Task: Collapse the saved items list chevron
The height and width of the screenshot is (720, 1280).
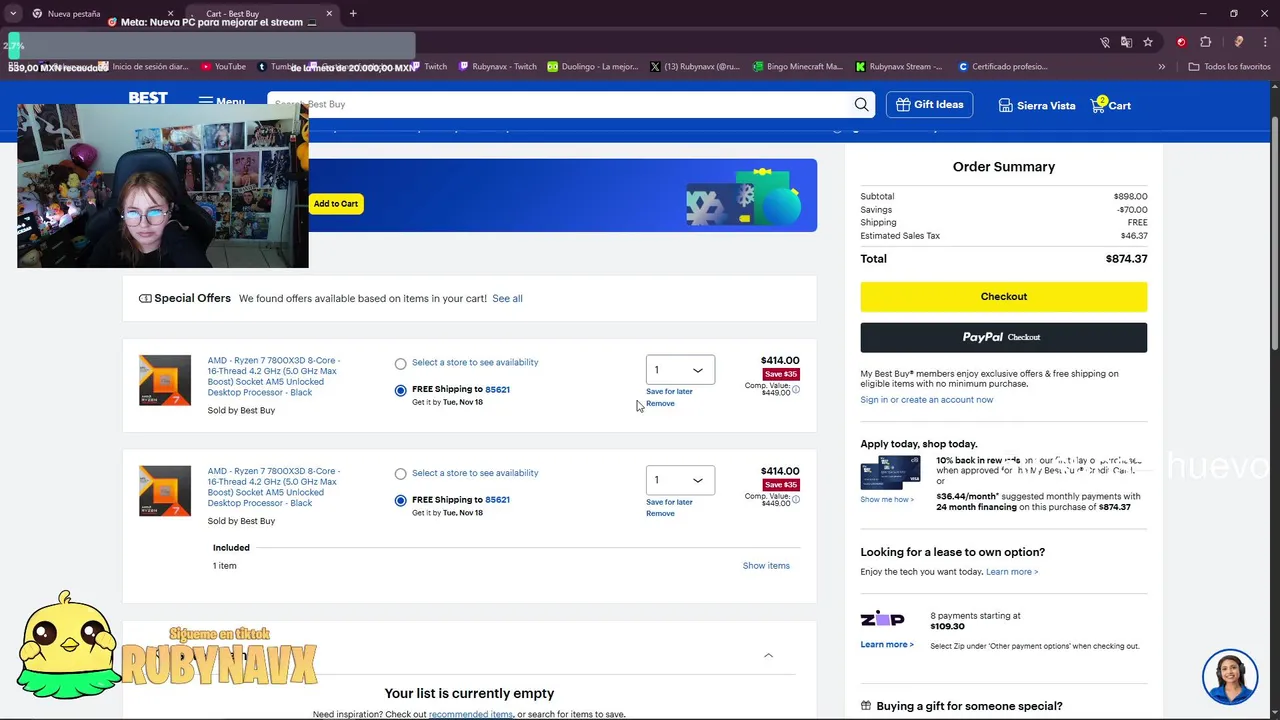Action: pyautogui.click(x=768, y=655)
